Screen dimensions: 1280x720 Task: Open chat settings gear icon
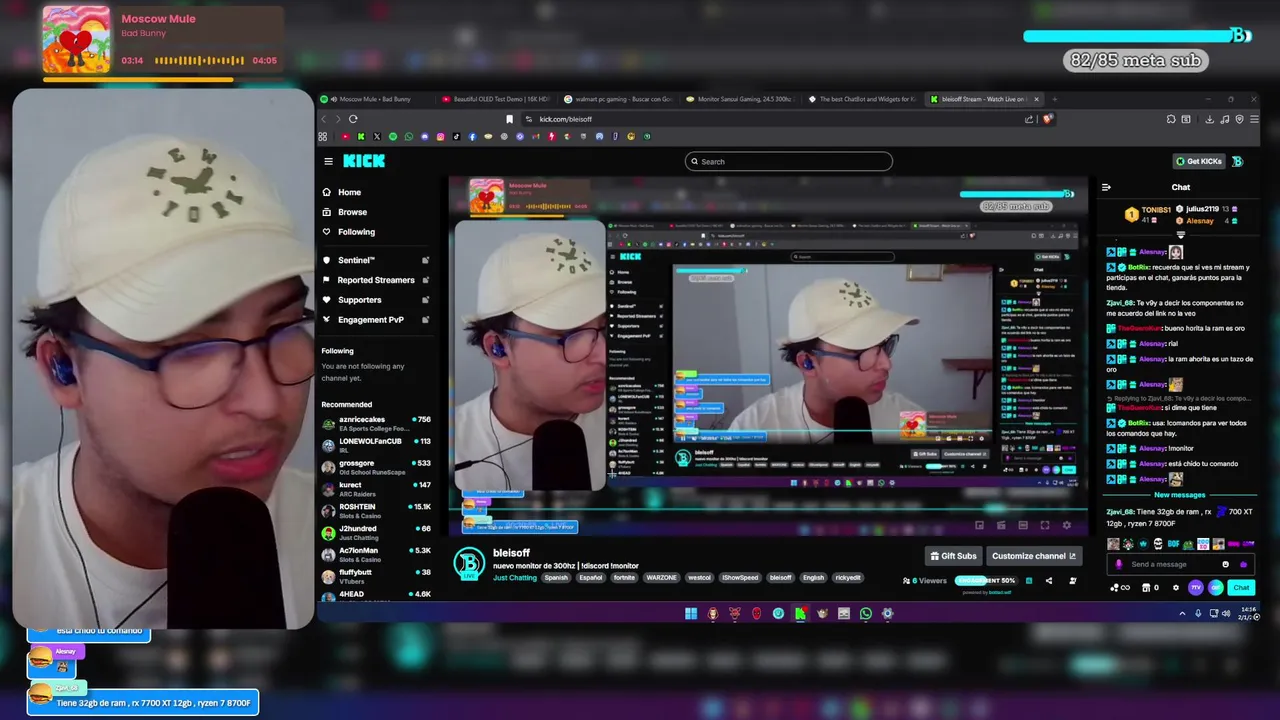1176,587
